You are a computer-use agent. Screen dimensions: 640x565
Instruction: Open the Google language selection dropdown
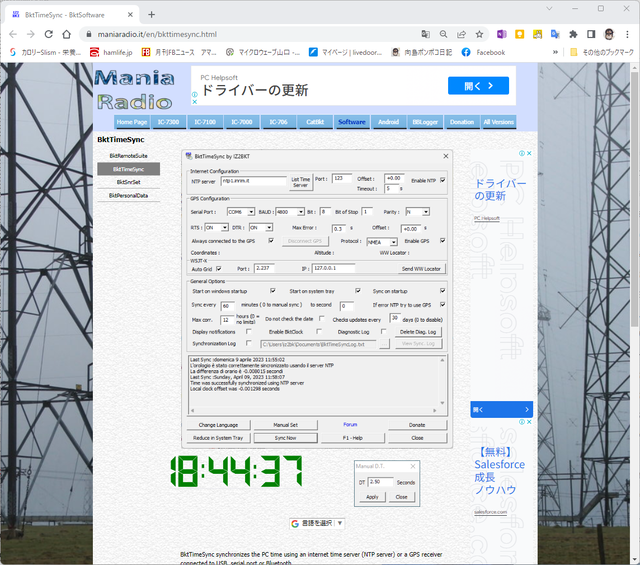(317, 523)
